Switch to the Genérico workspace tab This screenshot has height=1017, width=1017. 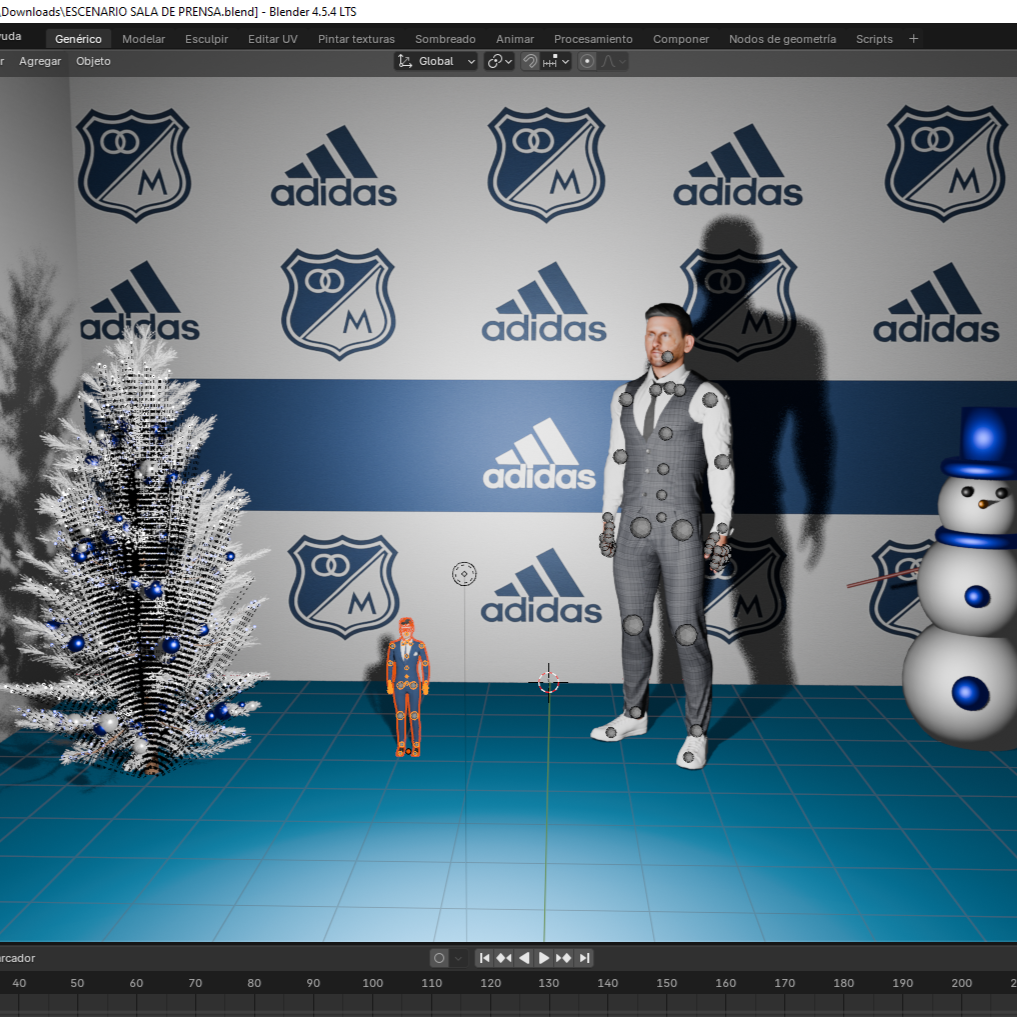[78, 39]
